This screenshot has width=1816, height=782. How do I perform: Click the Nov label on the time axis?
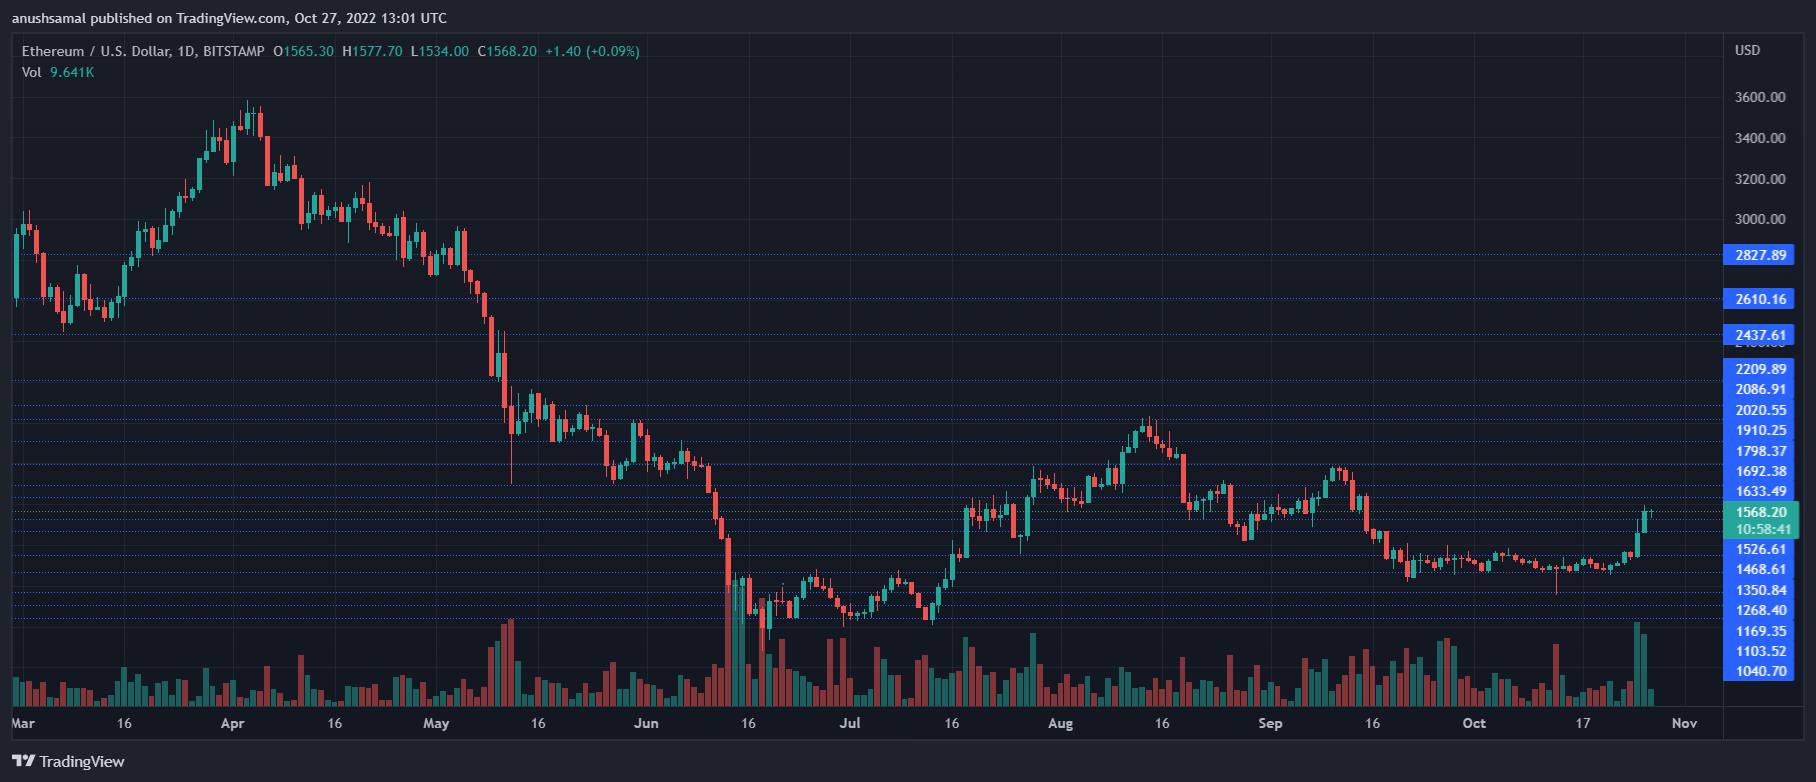click(1684, 723)
